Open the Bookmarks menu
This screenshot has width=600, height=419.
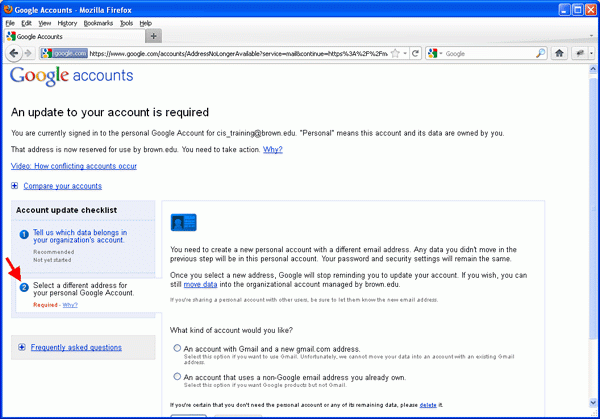tap(98, 23)
